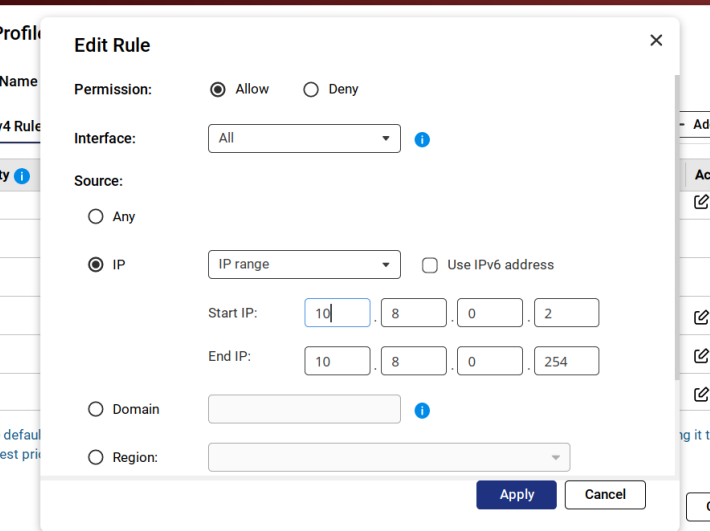Click the info icon beside Interface dropdown

(x=422, y=139)
